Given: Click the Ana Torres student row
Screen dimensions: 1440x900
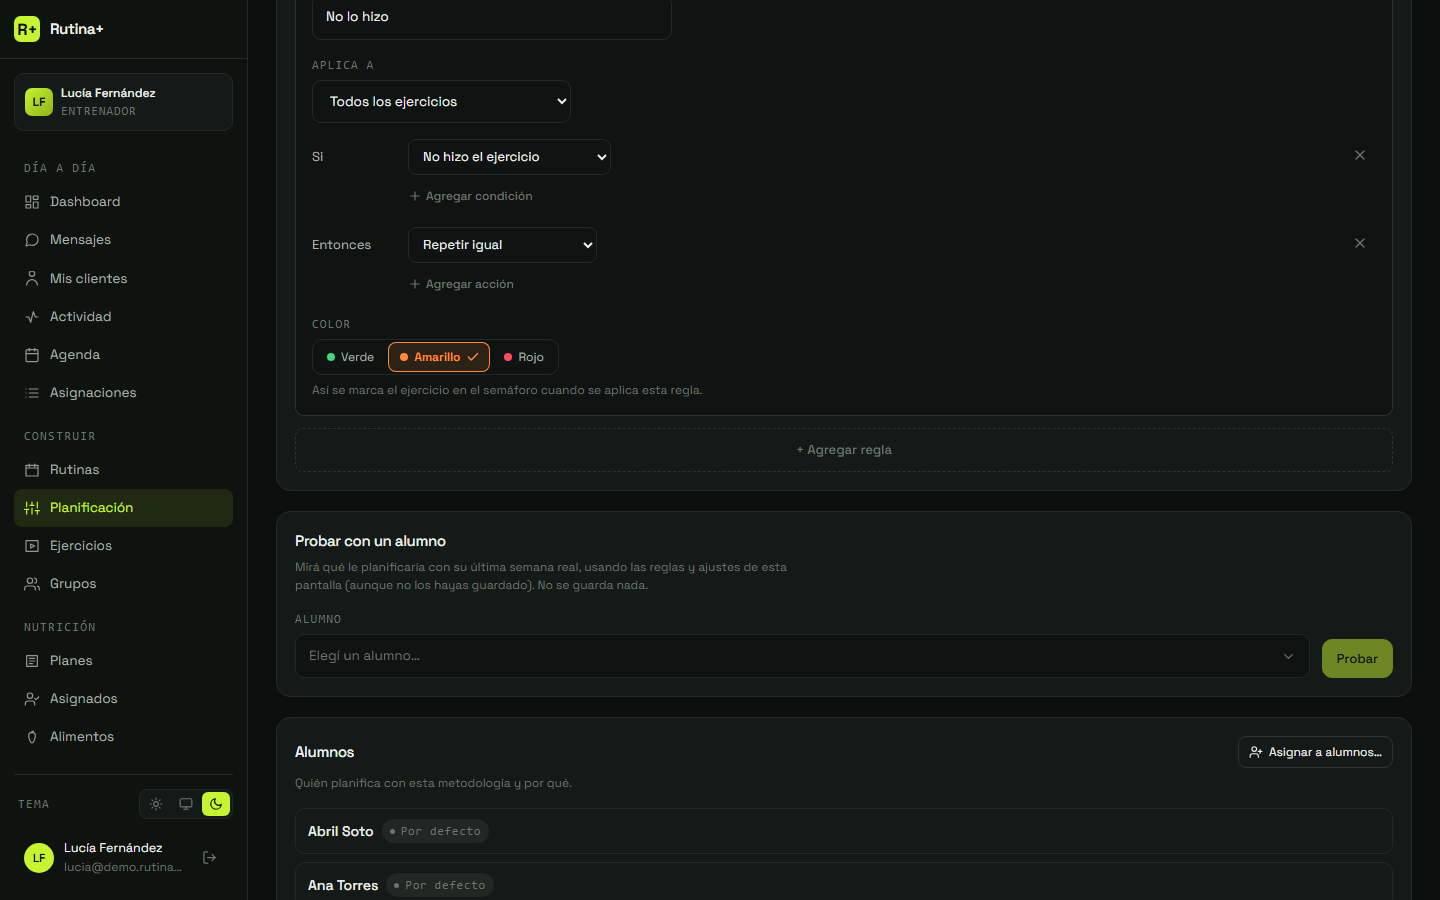Looking at the screenshot, I should click(x=844, y=882).
